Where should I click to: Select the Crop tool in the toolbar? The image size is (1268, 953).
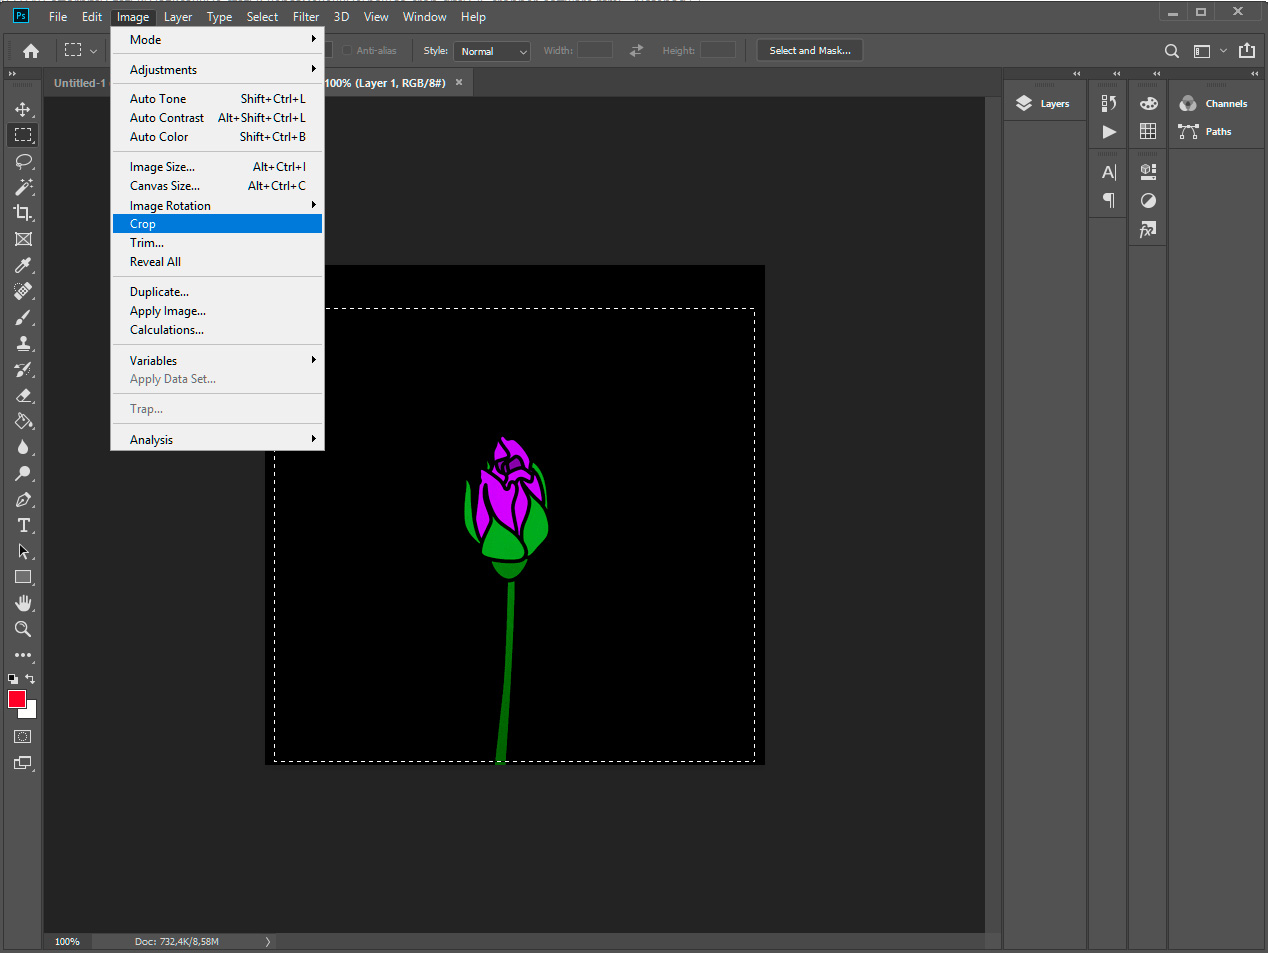[x=23, y=213]
